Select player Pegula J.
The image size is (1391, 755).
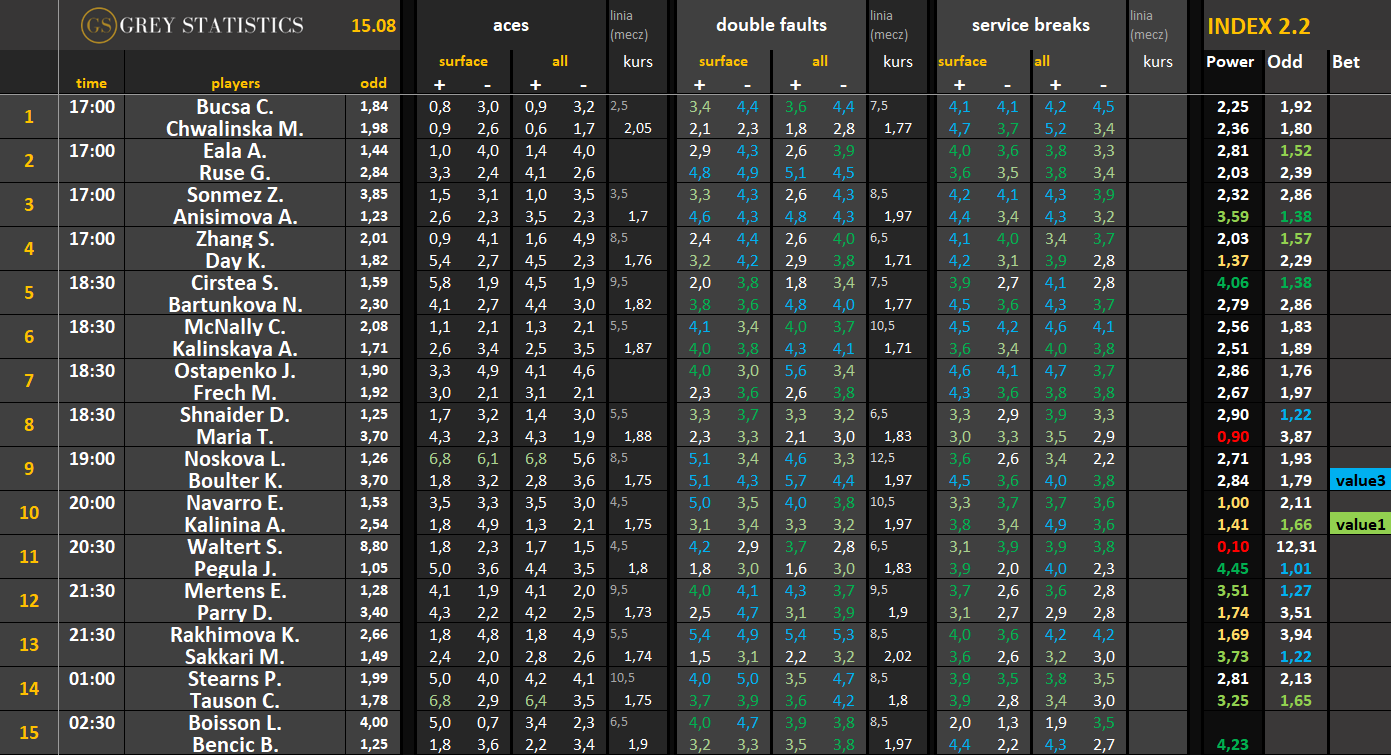coord(235,569)
